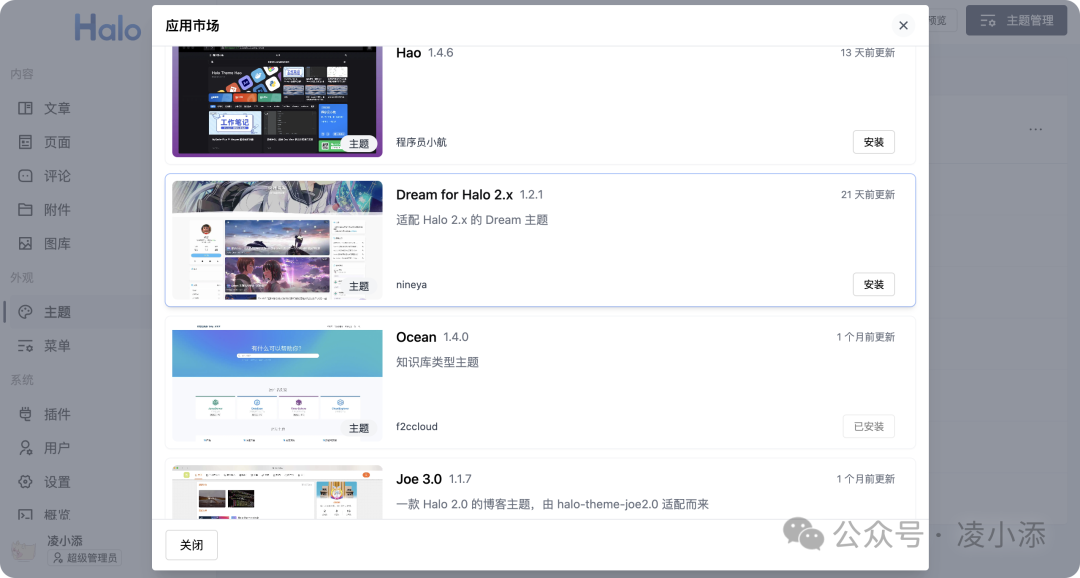Go to 页面 in the sidebar

pyautogui.click(x=57, y=142)
